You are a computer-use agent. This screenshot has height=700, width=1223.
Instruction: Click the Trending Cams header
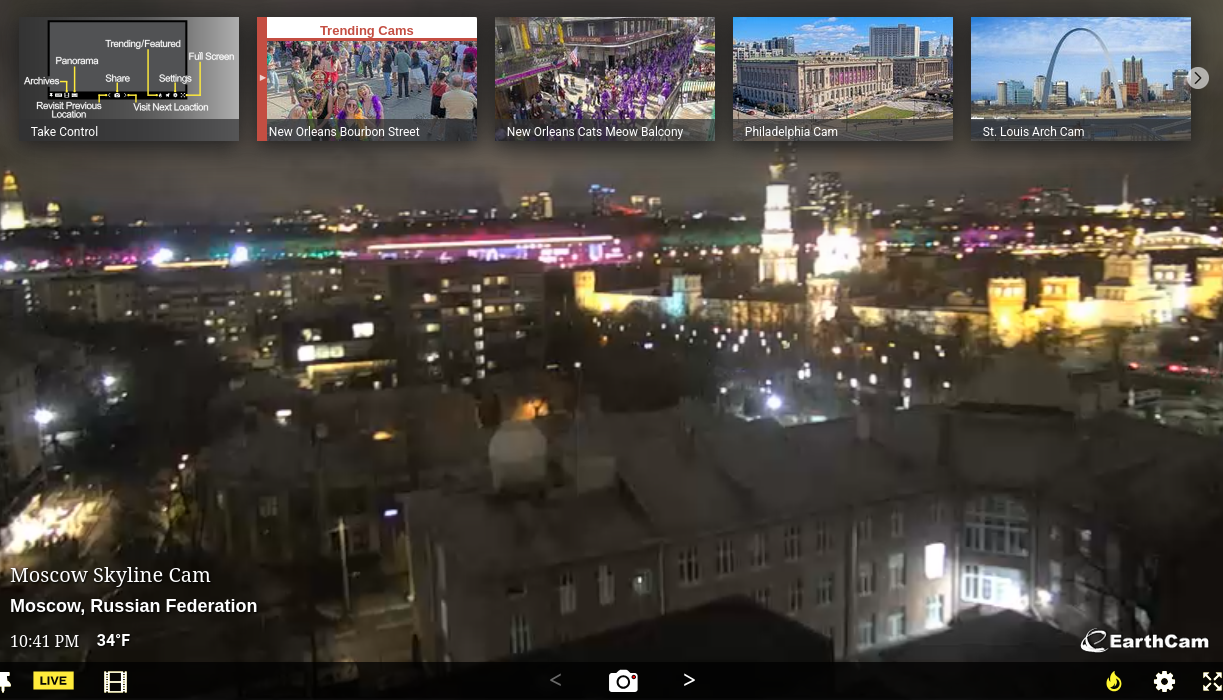[367, 30]
